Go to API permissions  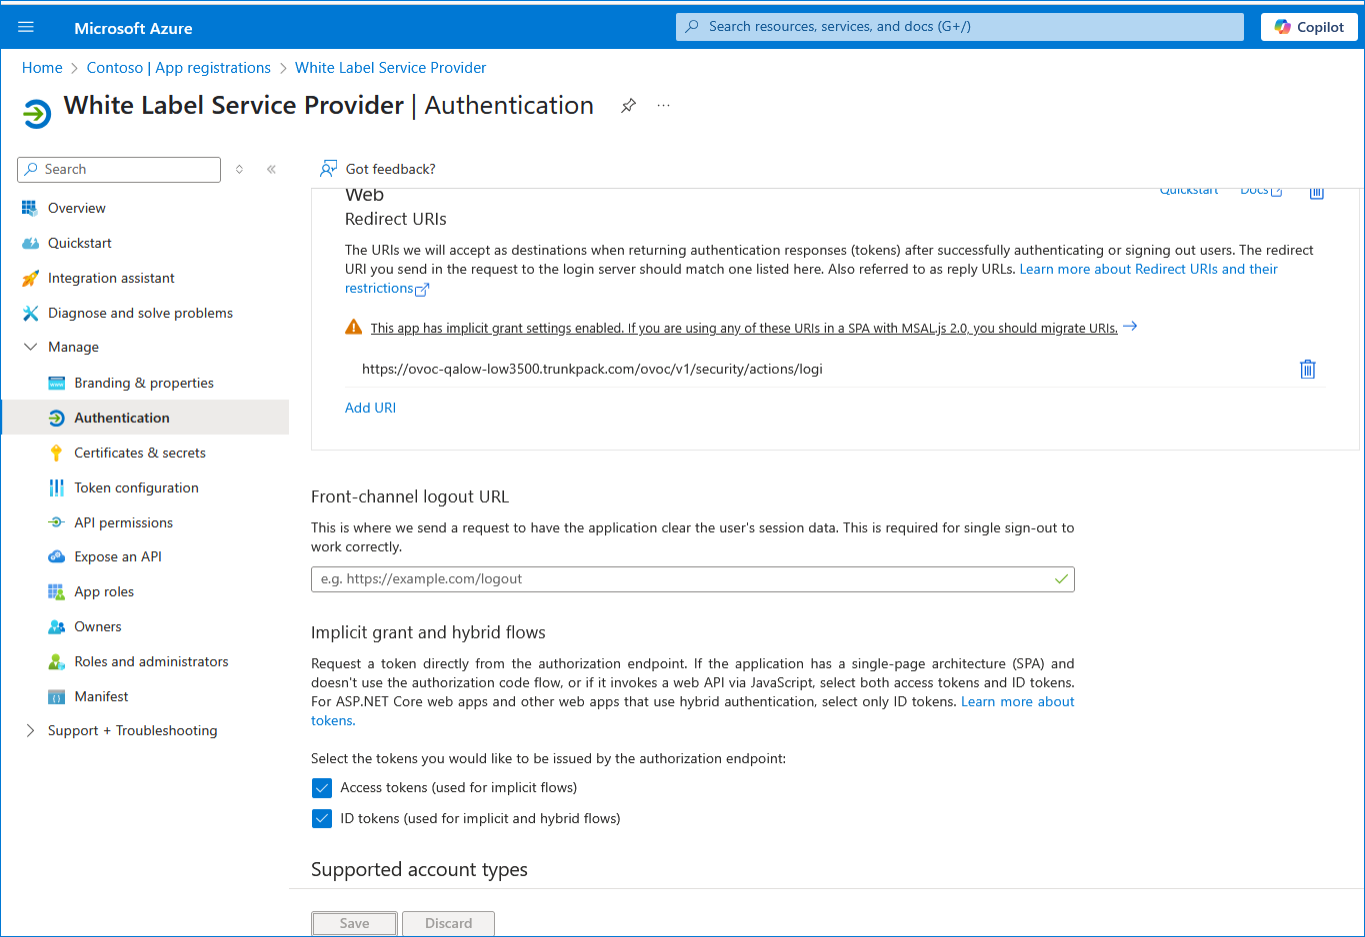[123, 523]
